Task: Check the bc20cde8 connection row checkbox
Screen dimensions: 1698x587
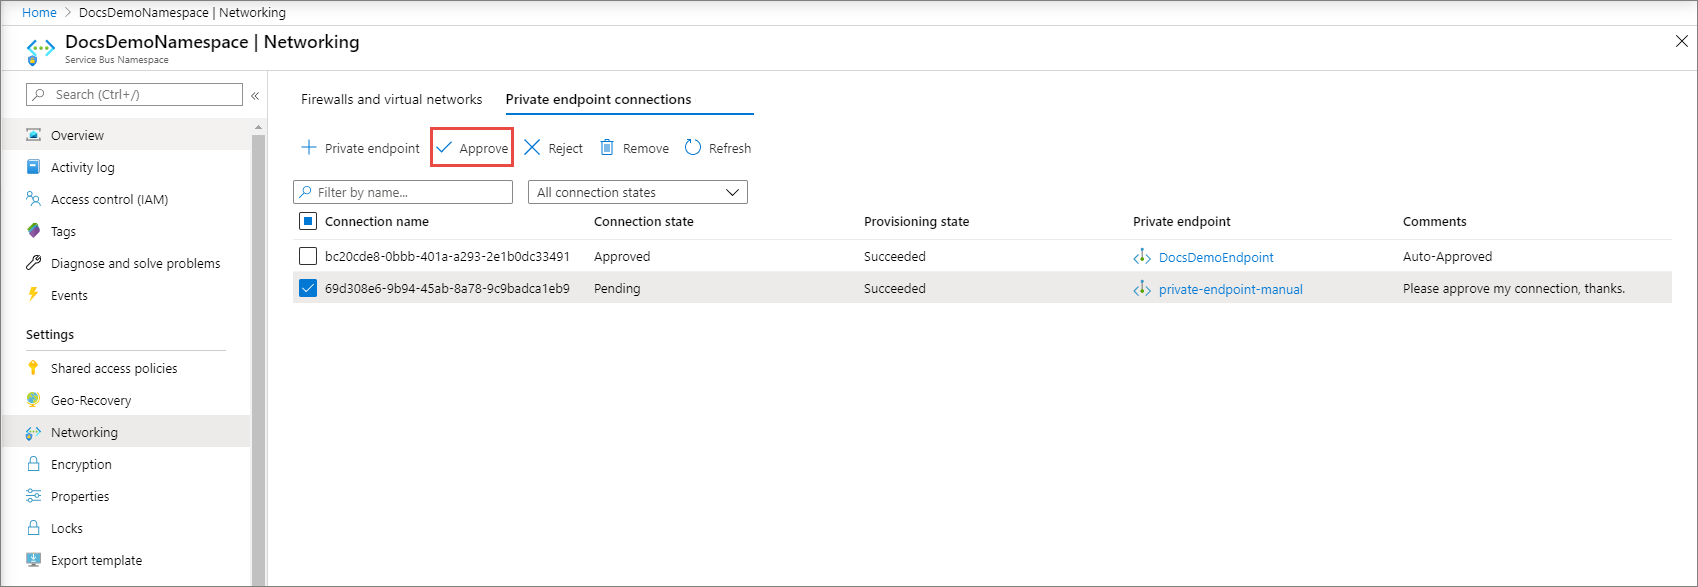Action: [308, 256]
